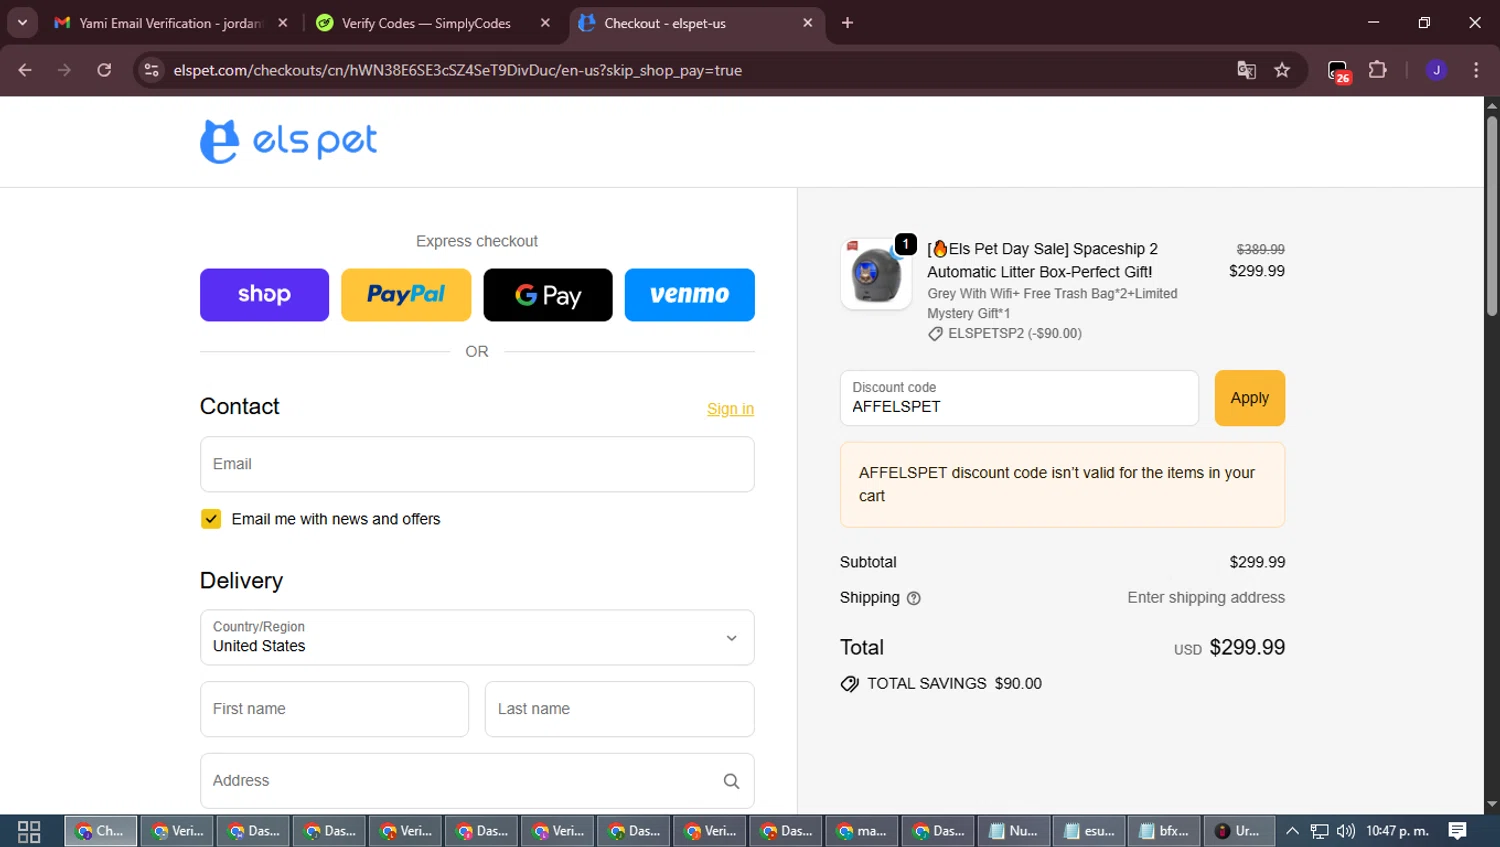Click the ELSPETSP2 discount tag icon

935,334
